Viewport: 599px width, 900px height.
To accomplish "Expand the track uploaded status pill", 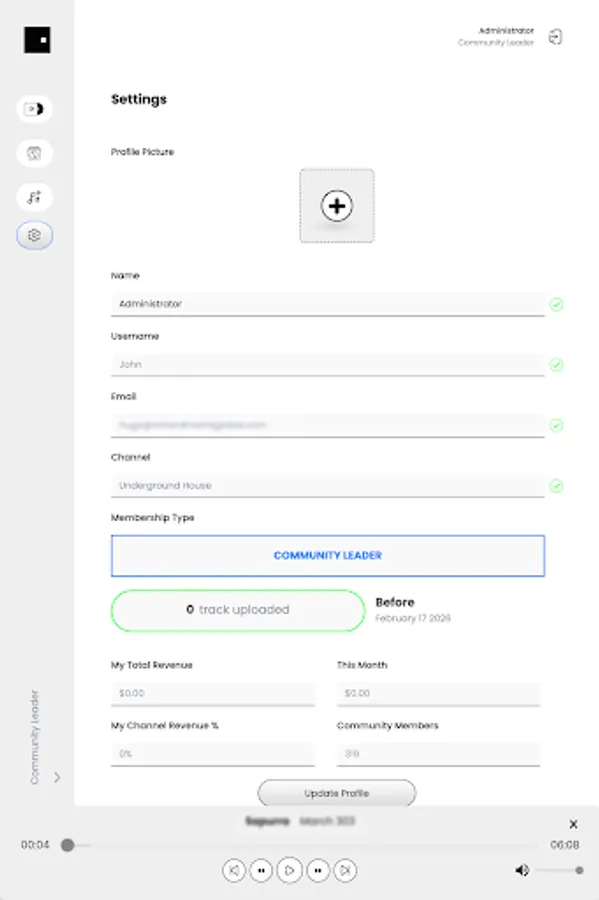I will click(x=238, y=610).
